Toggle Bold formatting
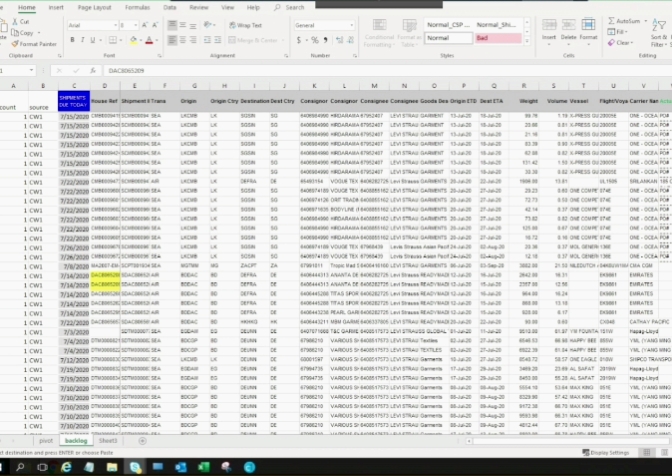The height and width of the screenshot is (476, 672). [74, 40]
